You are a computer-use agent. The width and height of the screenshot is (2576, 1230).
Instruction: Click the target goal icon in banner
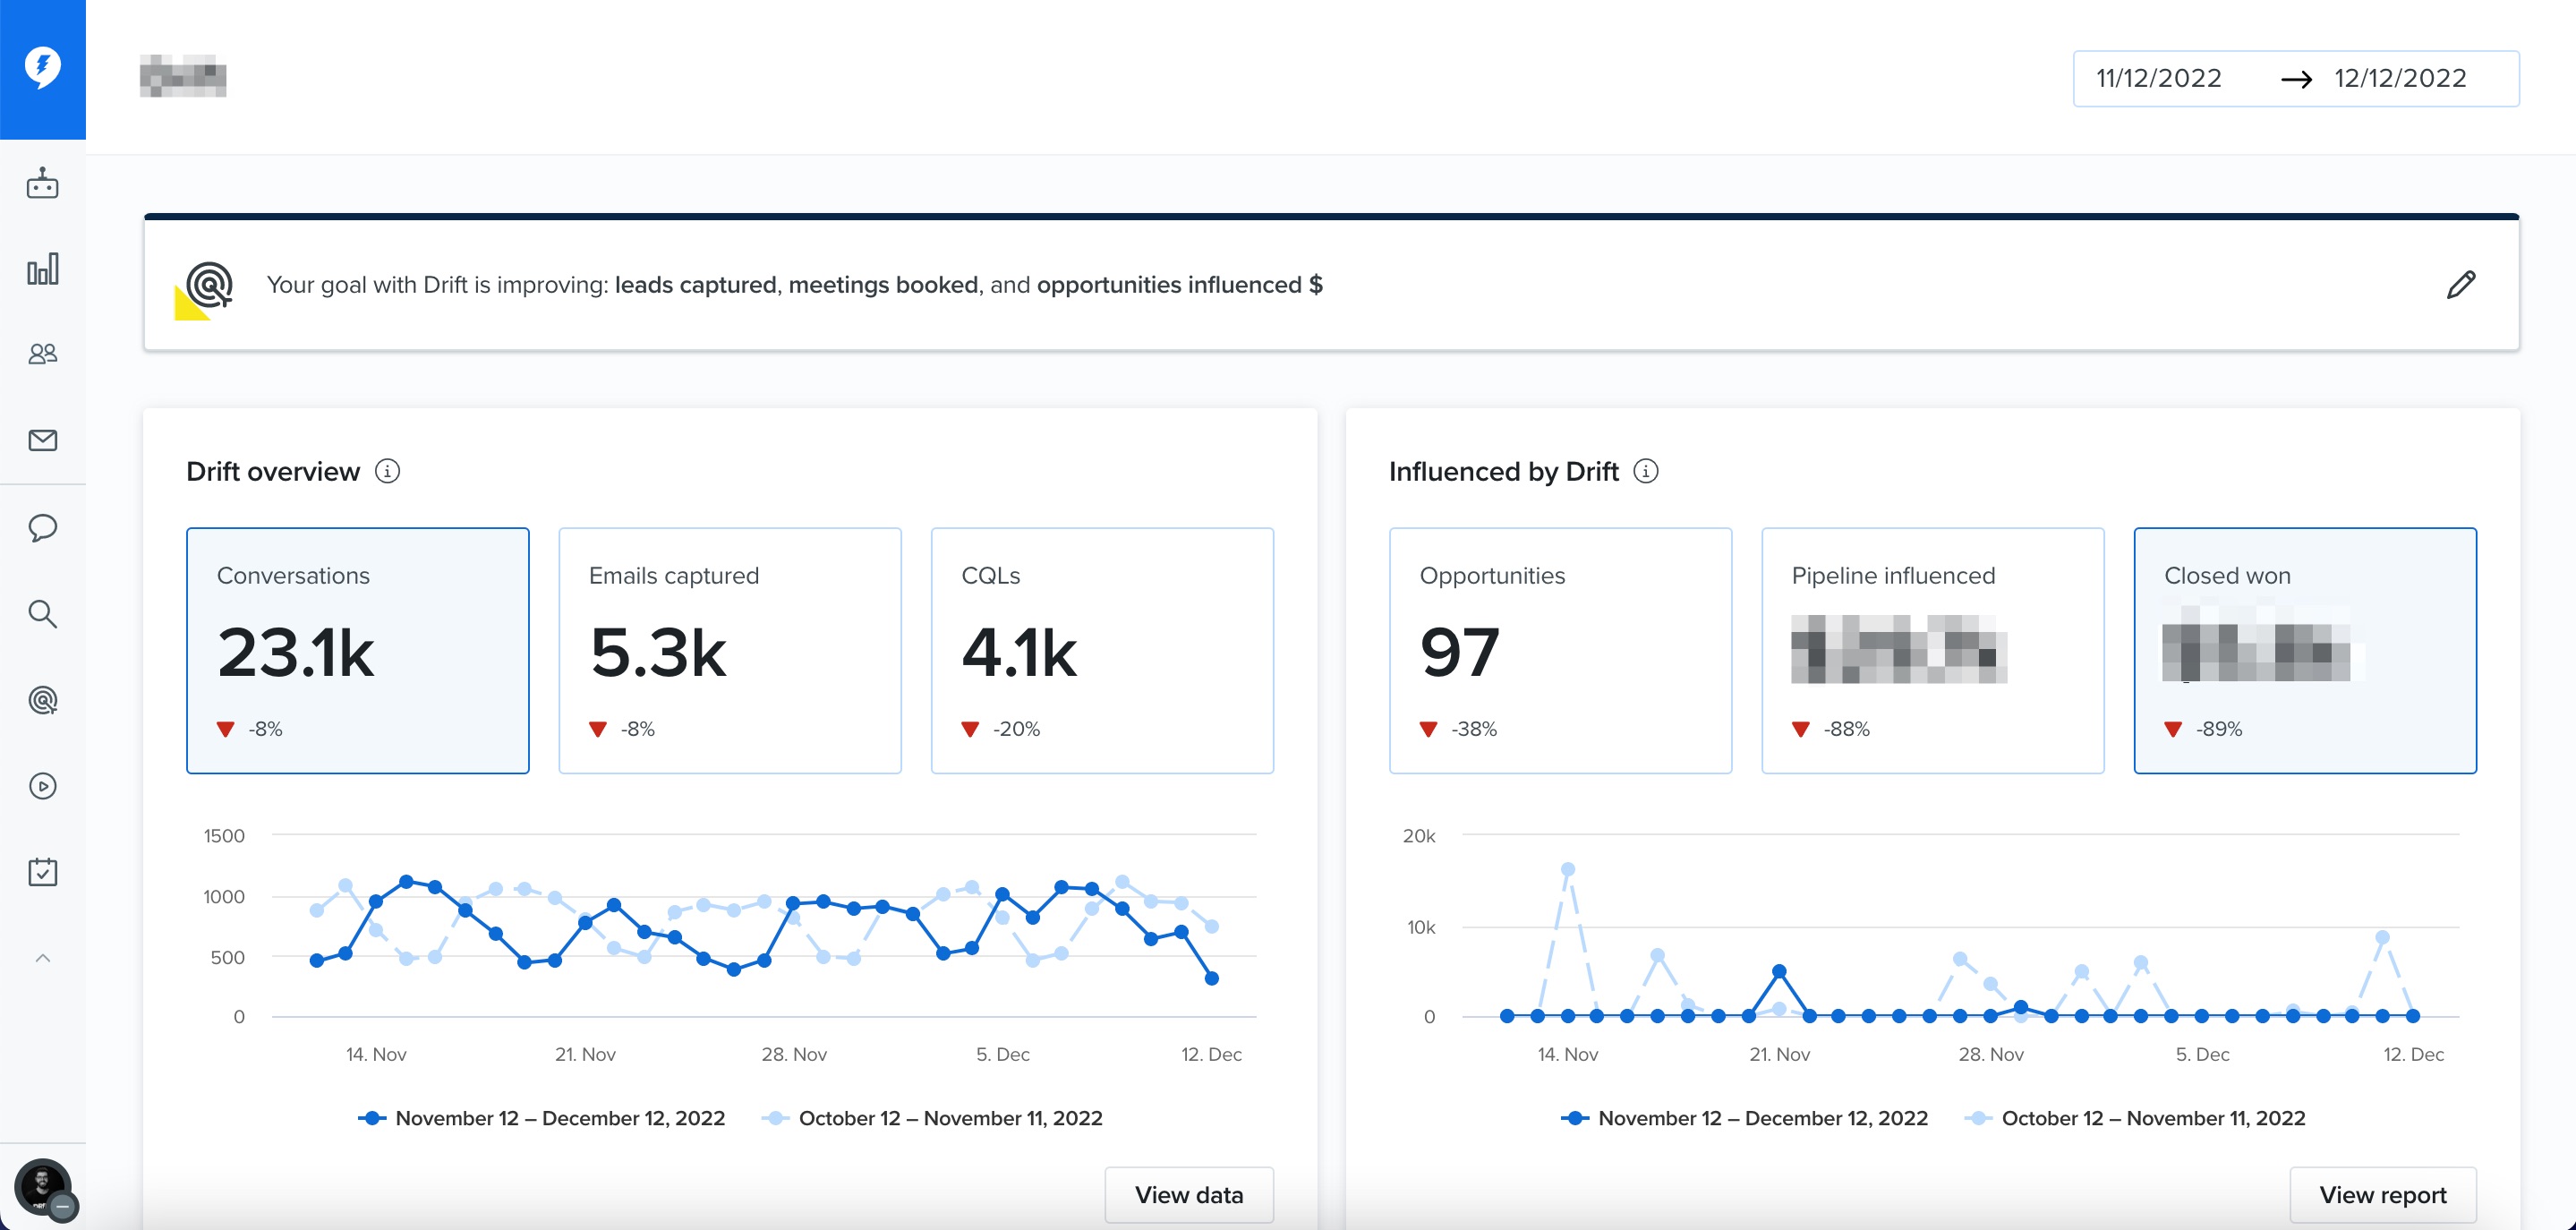coord(205,290)
